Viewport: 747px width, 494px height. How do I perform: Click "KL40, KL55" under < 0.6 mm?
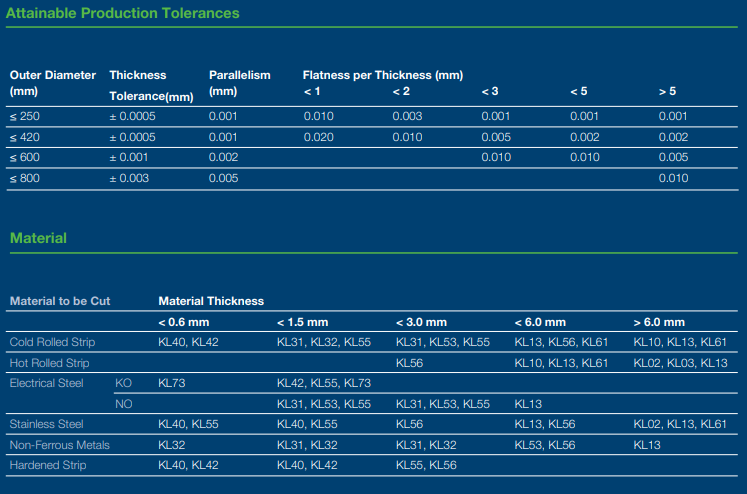188,424
